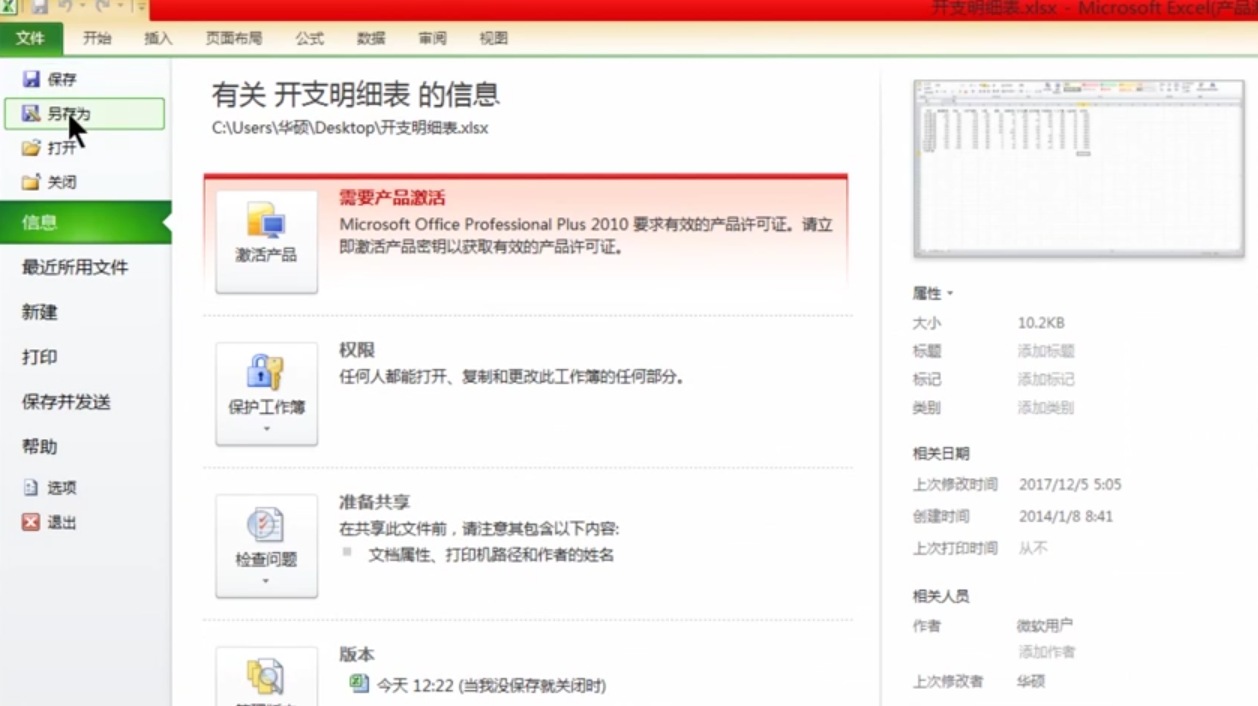Open the Check for Issues (检查问题) dropdown
Image resolution: width=1258 pixels, height=706 pixels.
click(266, 546)
